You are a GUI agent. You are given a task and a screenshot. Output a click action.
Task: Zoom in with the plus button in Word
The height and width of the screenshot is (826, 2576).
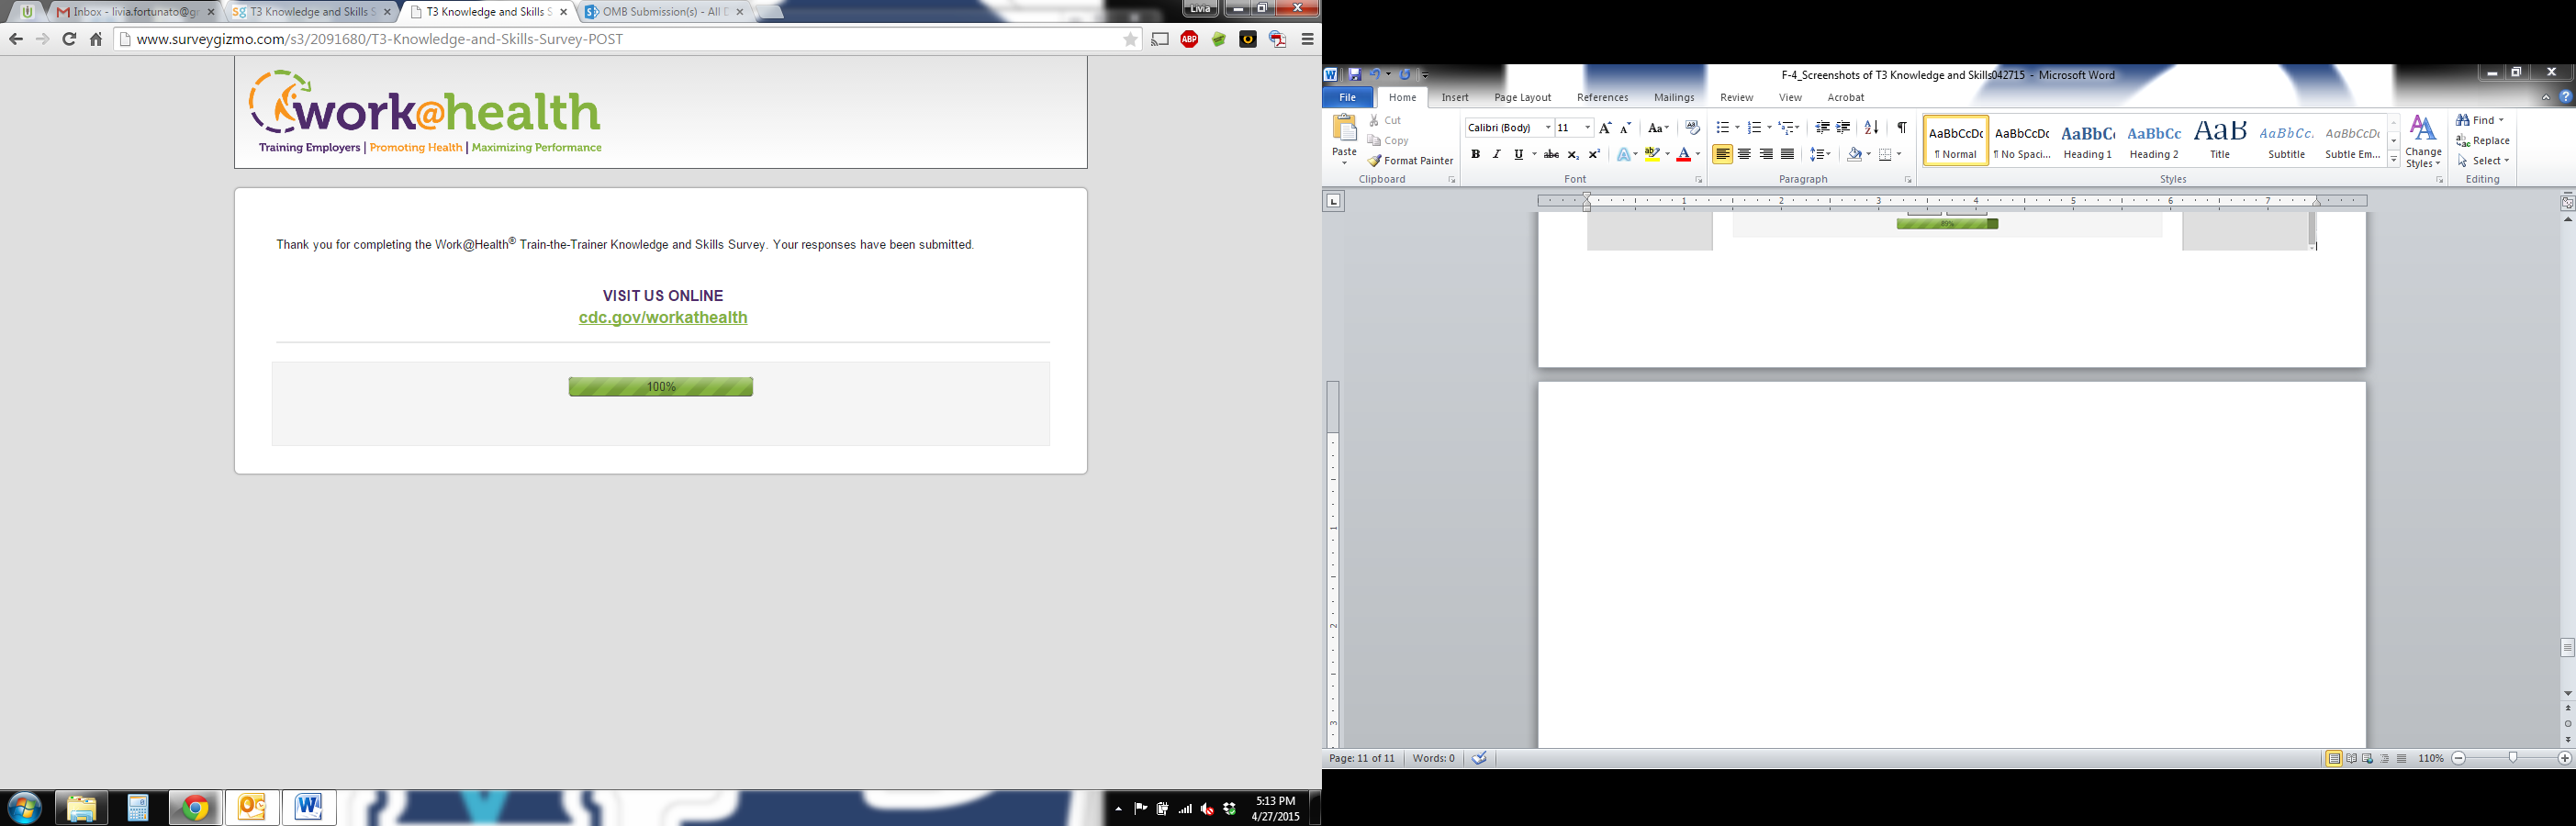pos(2564,758)
